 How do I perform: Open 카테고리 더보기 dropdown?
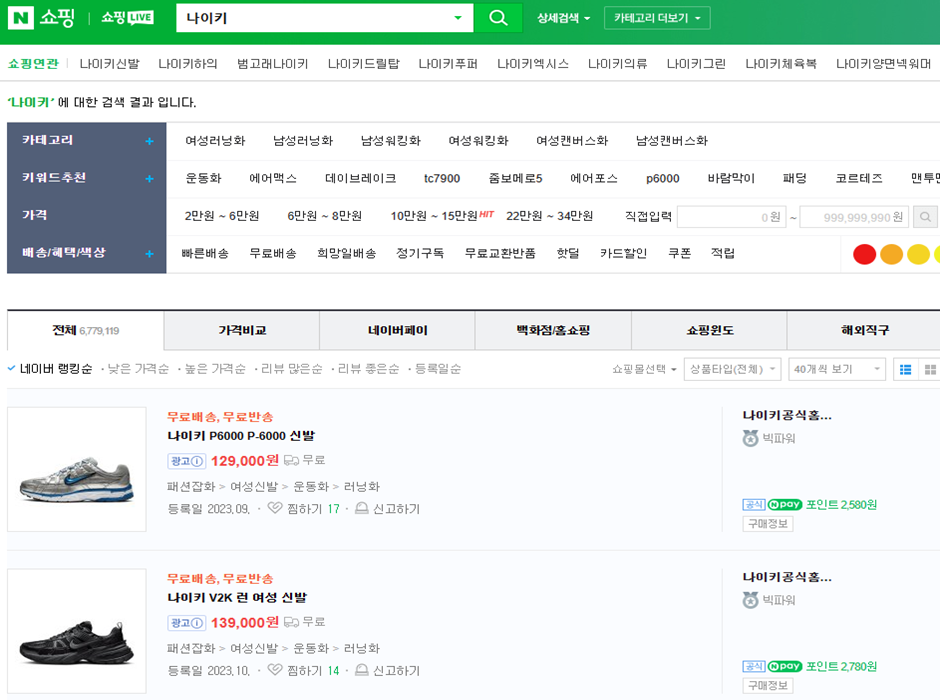[x=657, y=18]
